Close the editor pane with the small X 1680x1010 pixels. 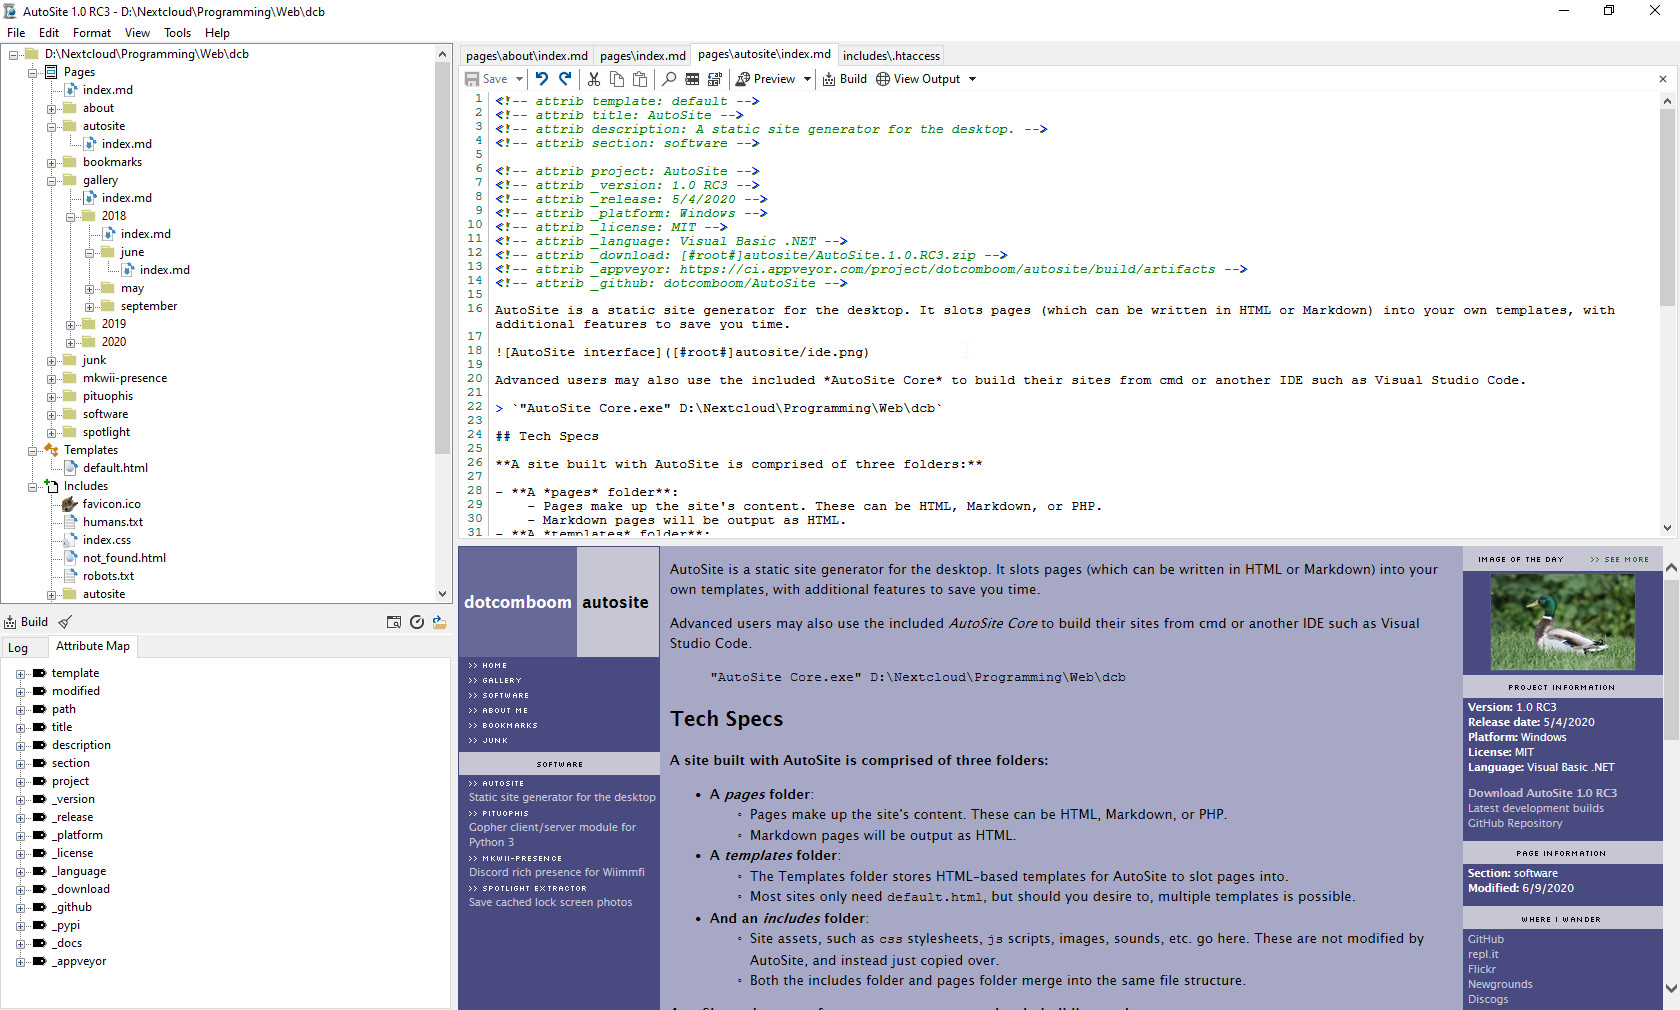(1663, 79)
